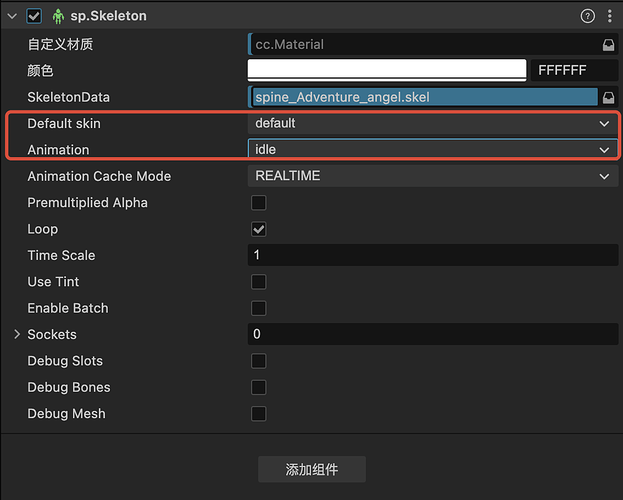Toggle the Debug Bones checkbox
This screenshot has height=500, width=623.
[x=258, y=387]
